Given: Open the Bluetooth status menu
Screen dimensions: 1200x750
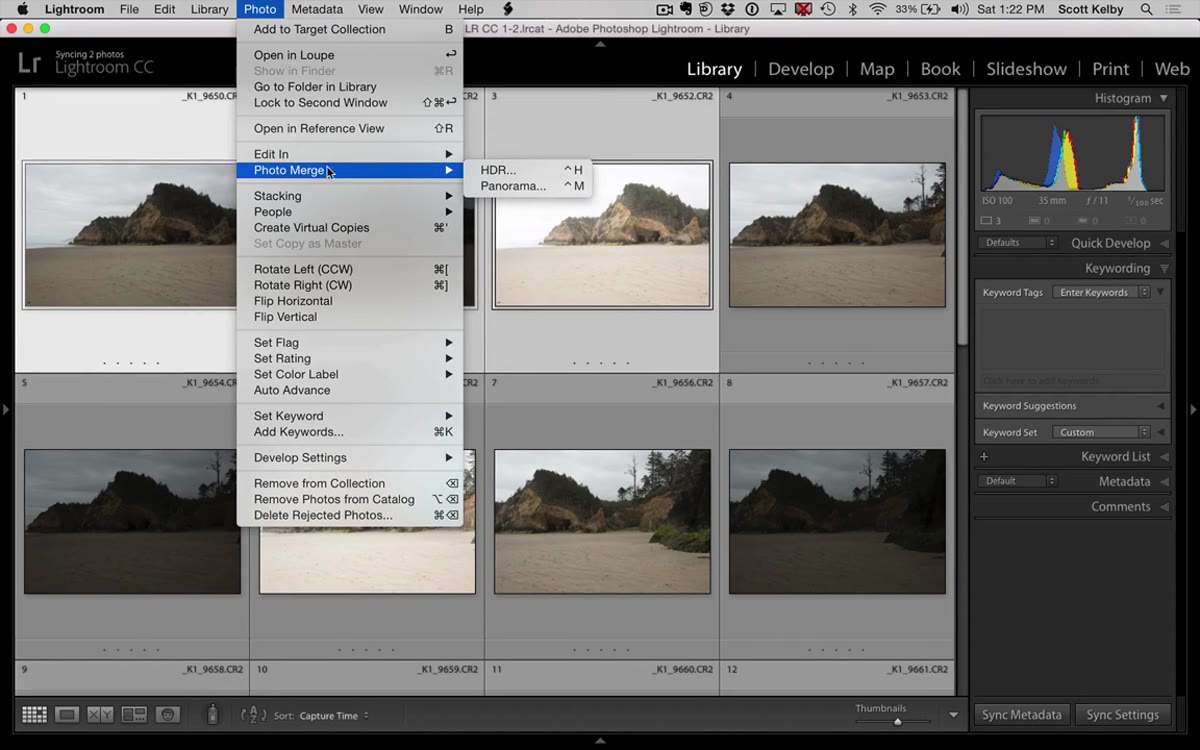Looking at the screenshot, I should [x=853, y=9].
